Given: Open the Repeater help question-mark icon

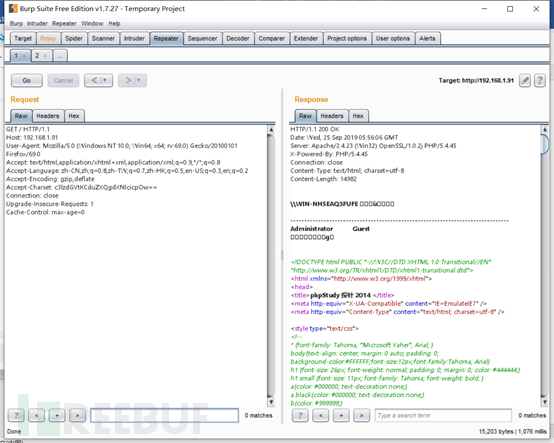Looking at the screenshot, I should click(540, 81).
